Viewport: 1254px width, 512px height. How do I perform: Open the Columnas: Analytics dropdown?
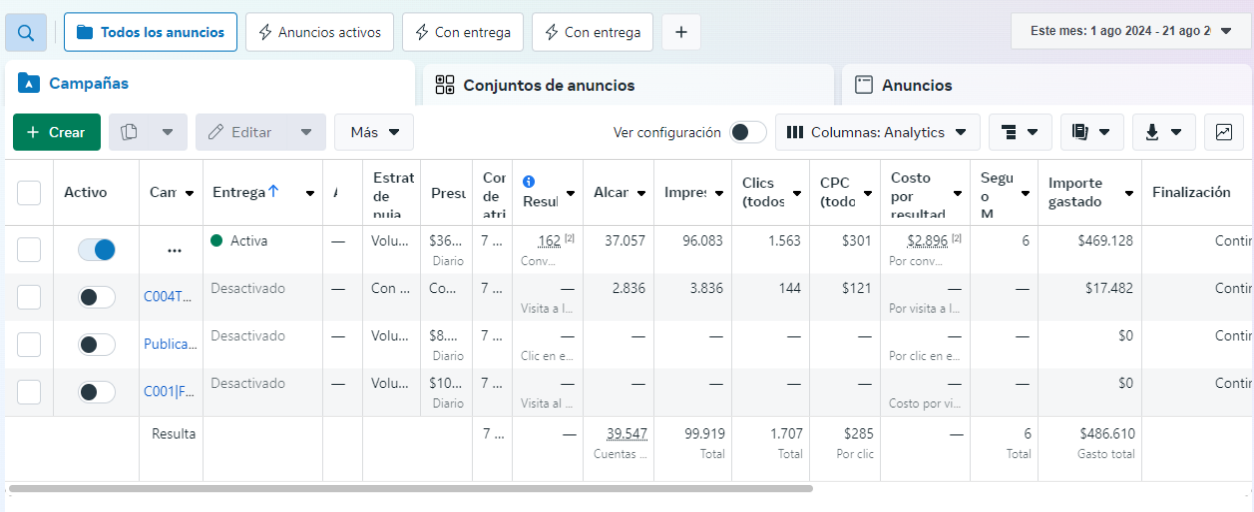[x=877, y=132]
